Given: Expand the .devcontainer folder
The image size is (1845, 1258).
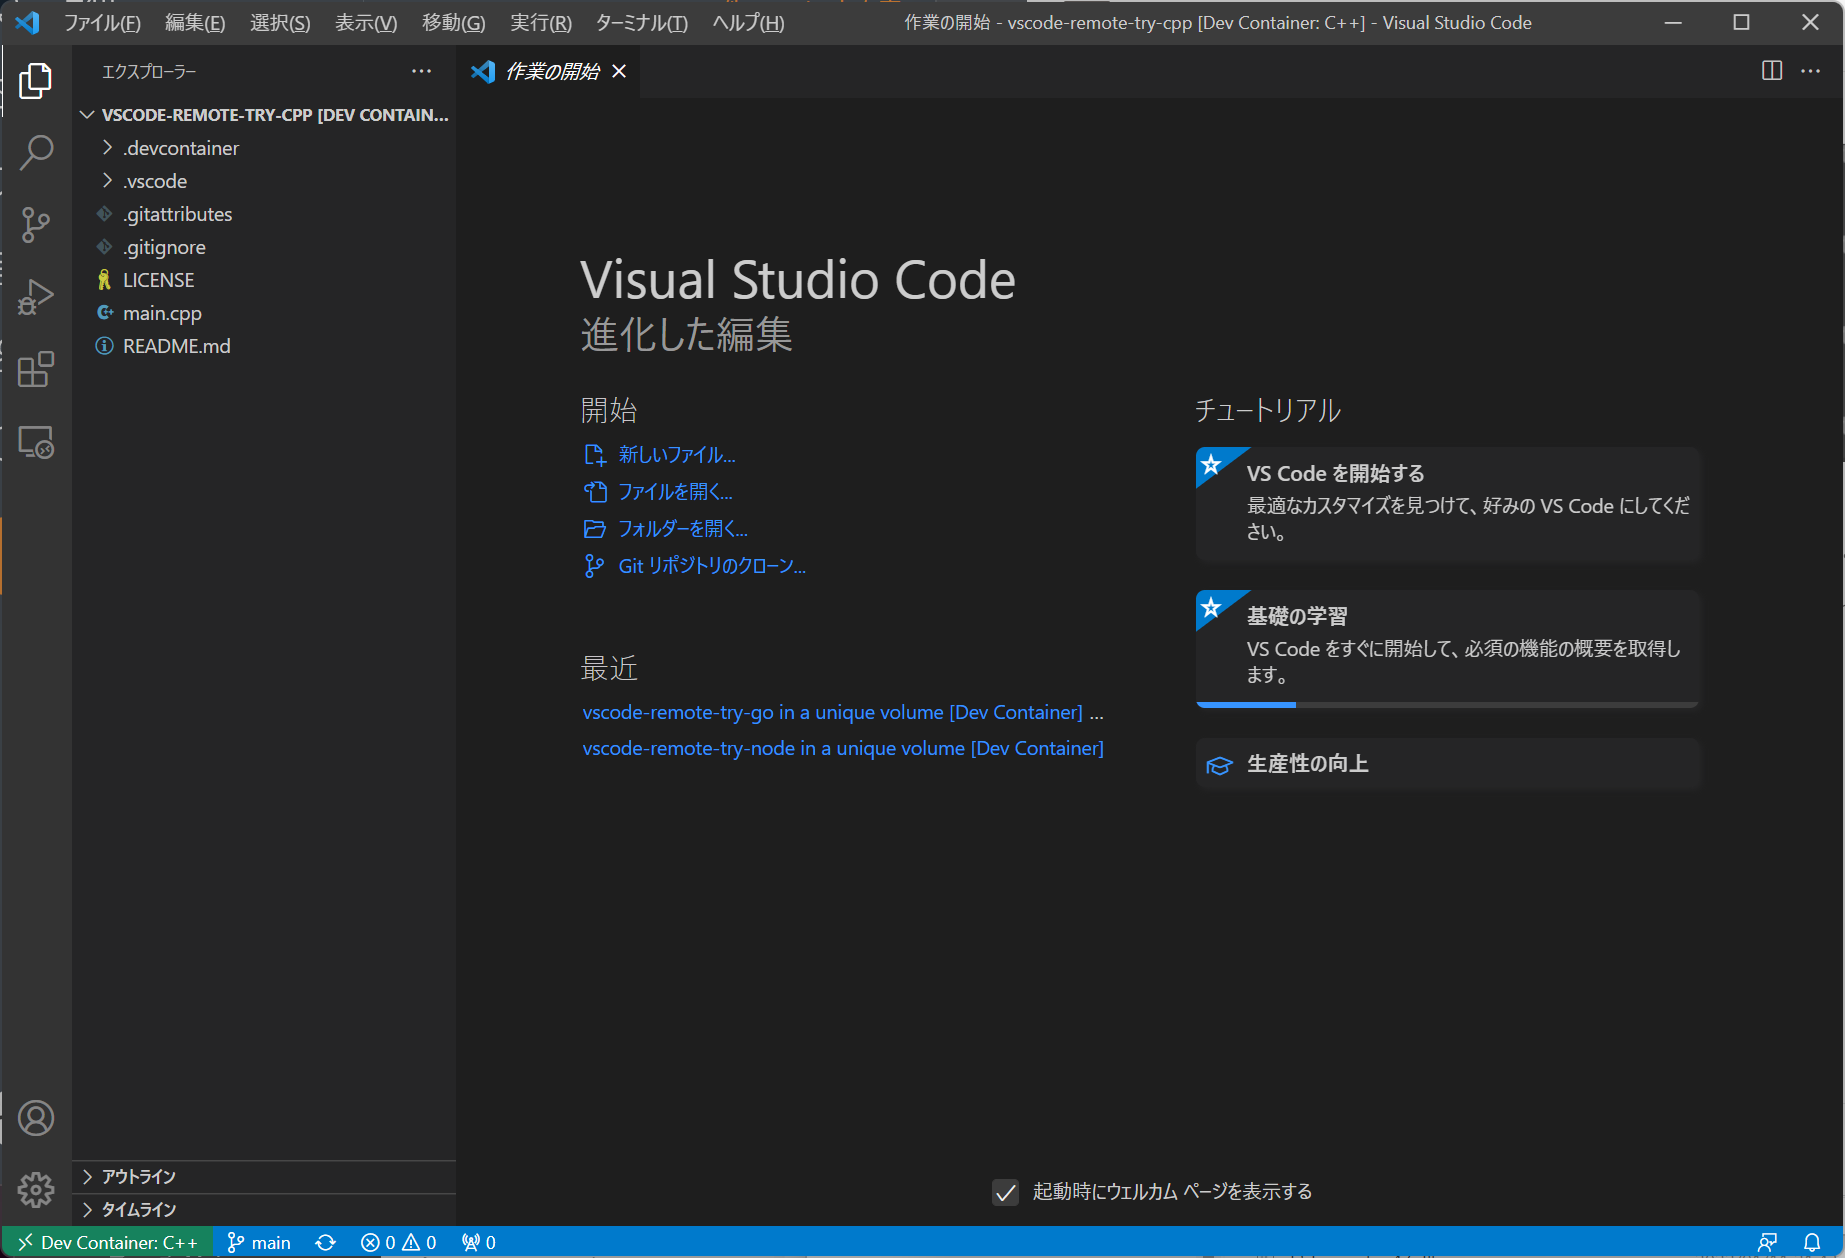Looking at the screenshot, I should (x=264, y=148).
